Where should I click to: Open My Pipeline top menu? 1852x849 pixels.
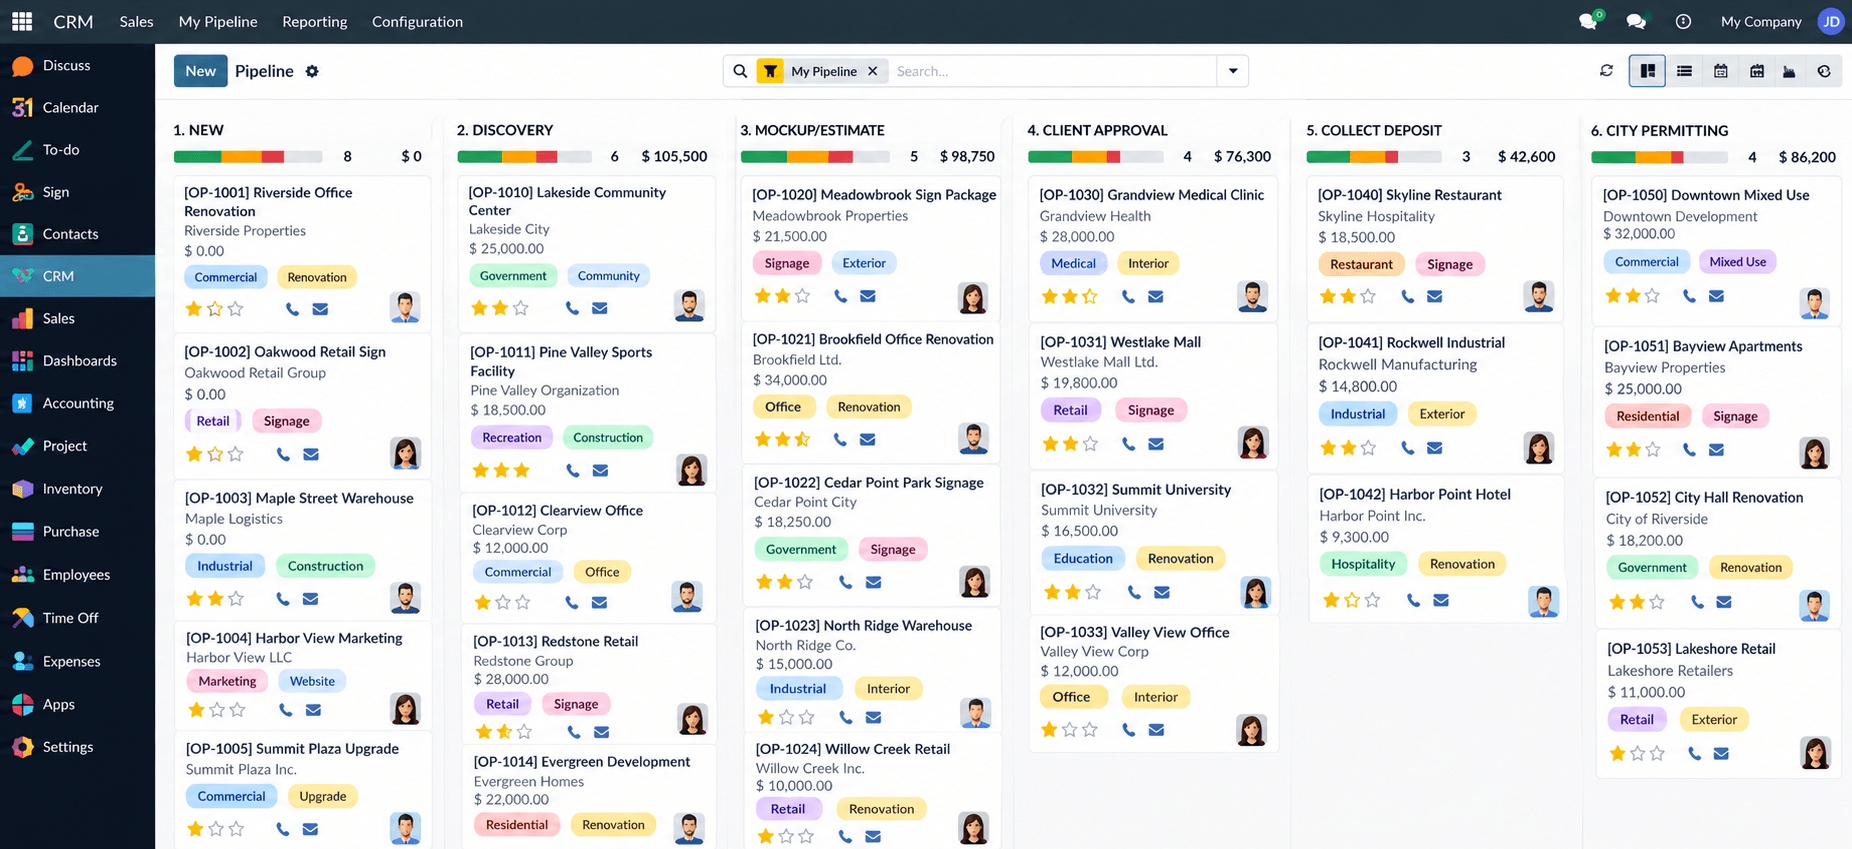click(x=218, y=21)
